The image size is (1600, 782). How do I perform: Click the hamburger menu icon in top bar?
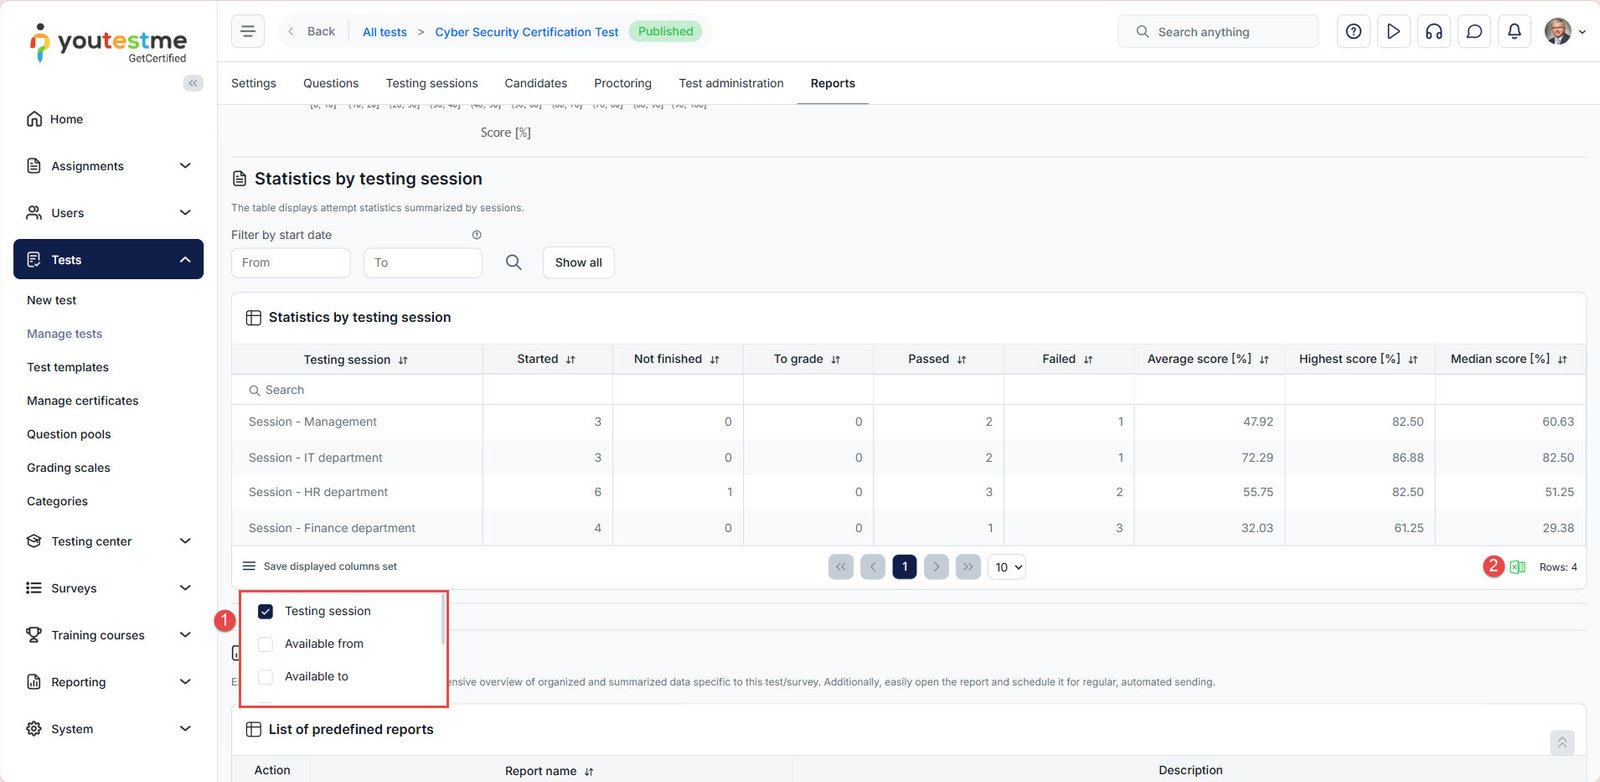(x=248, y=31)
